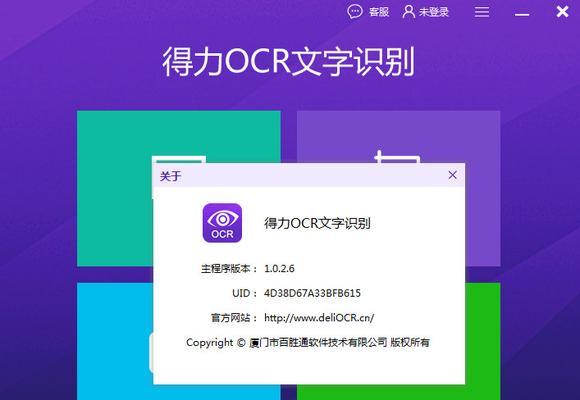
Task: Close the main OCR application window
Action: pos(562,12)
